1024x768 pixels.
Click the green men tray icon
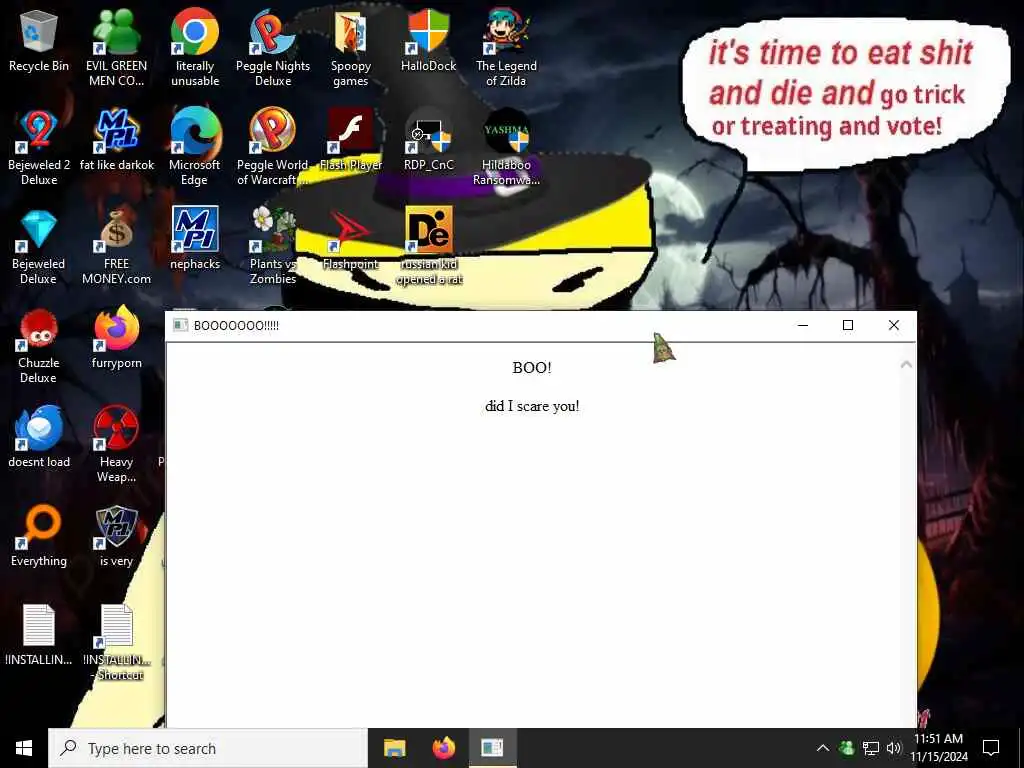(x=847, y=748)
